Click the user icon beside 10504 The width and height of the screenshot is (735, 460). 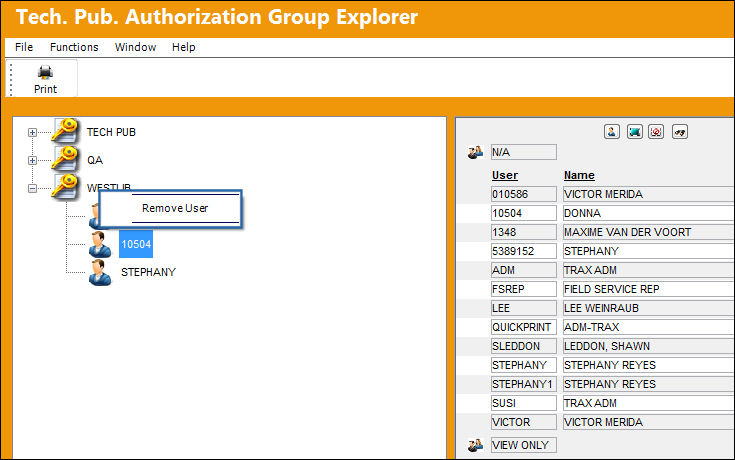point(100,244)
